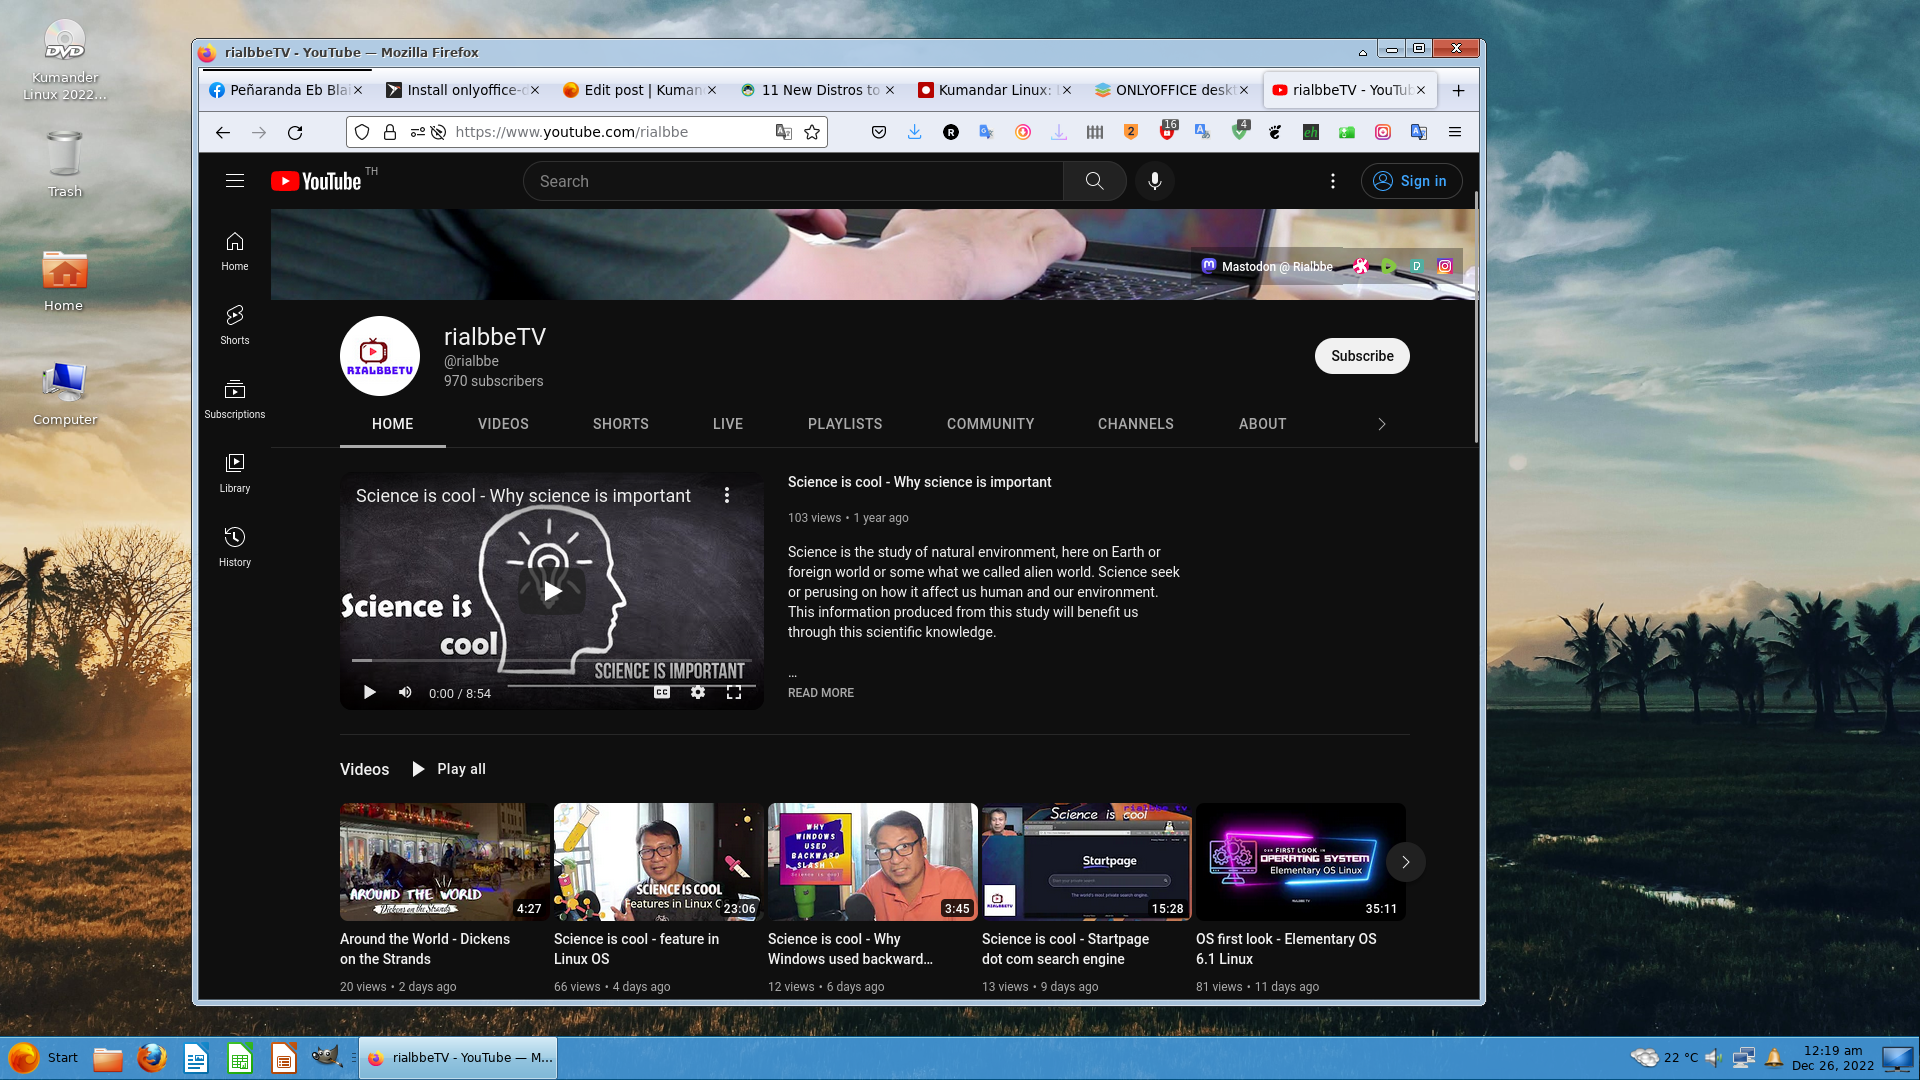
Task: Go back with Firefox back arrow
Action: [x=223, y=132]
